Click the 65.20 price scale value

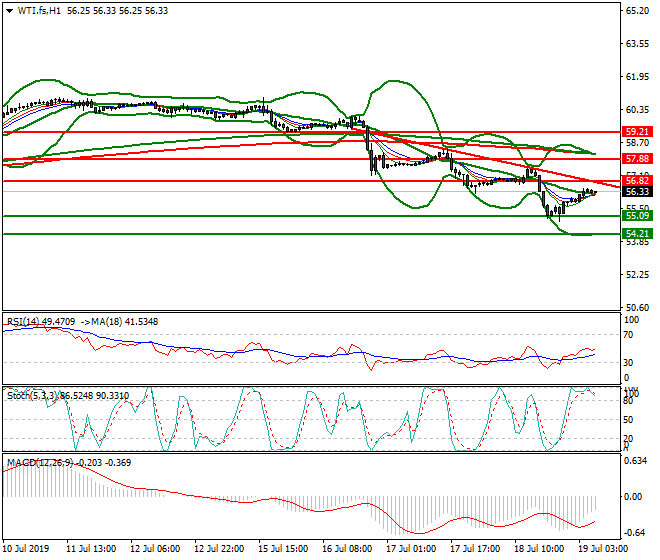tap(637, 11)
